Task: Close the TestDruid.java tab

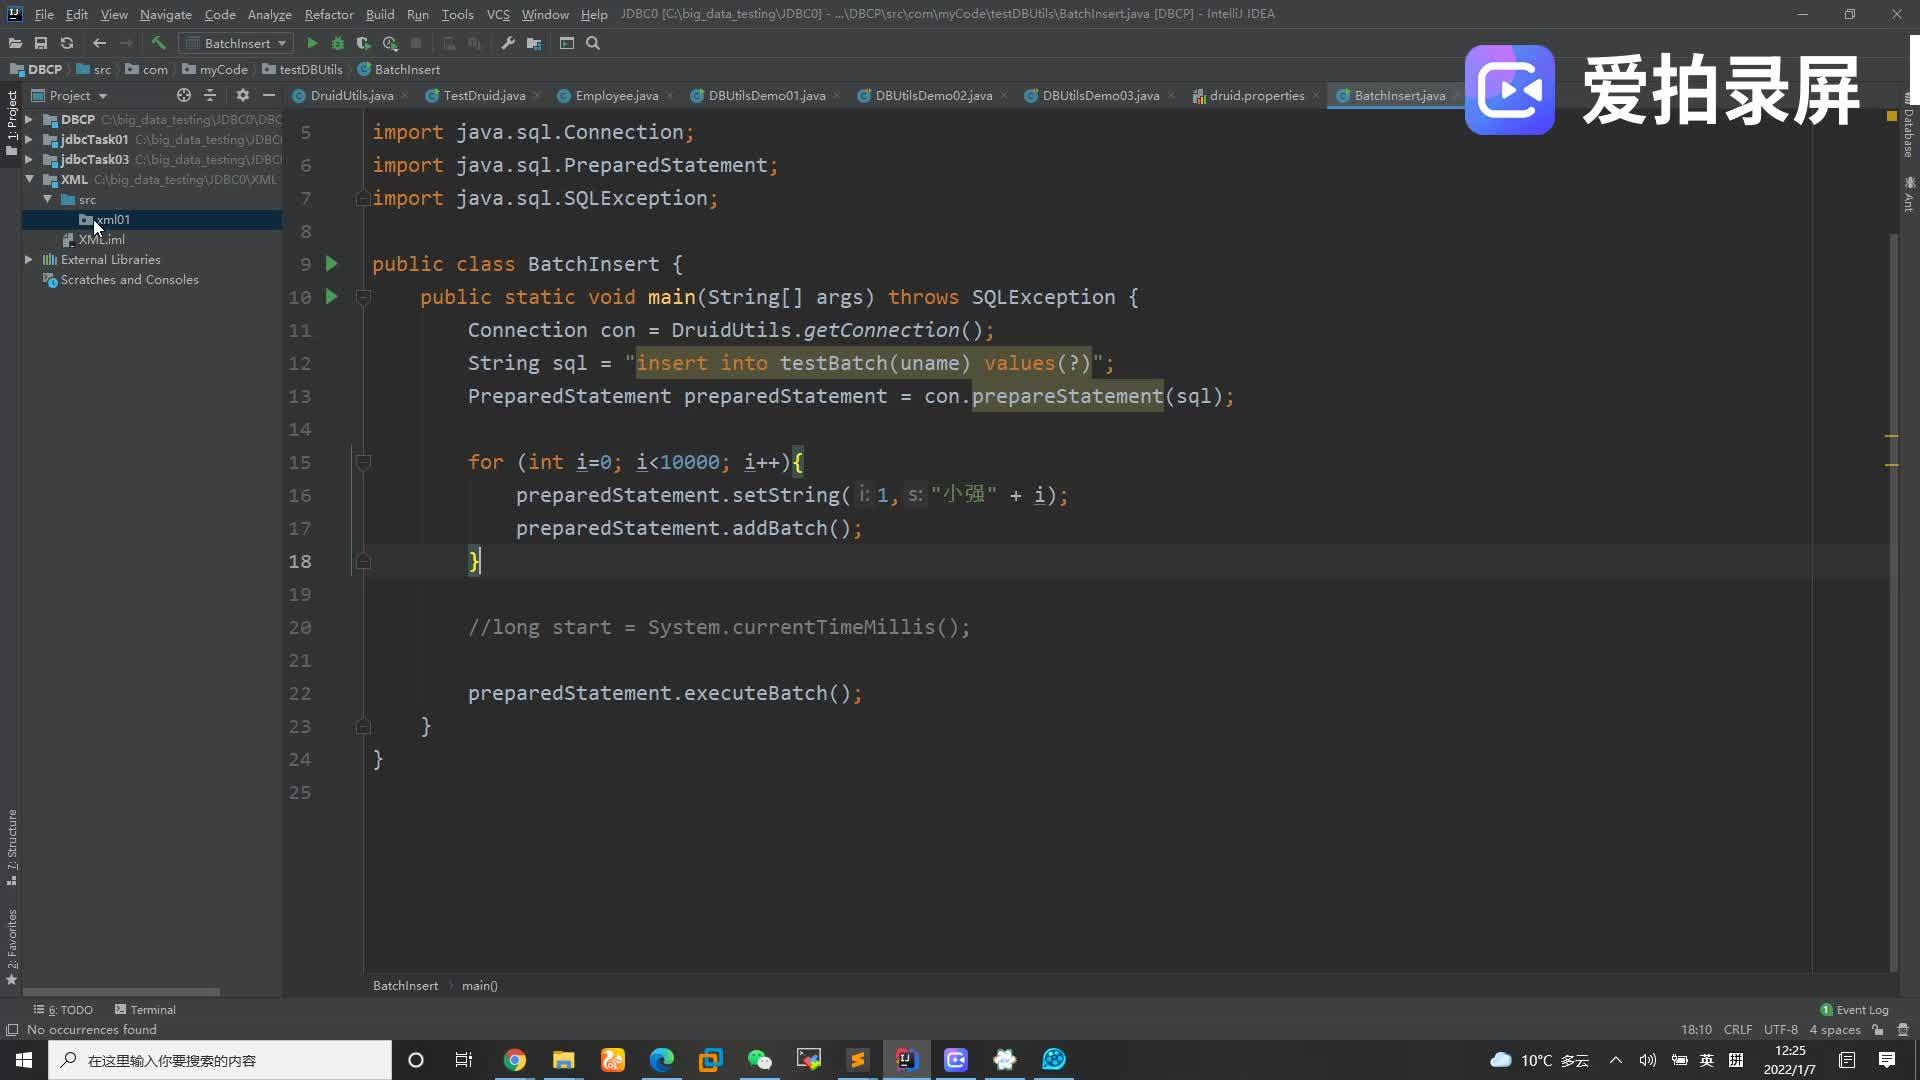Action: click(537, 96)
